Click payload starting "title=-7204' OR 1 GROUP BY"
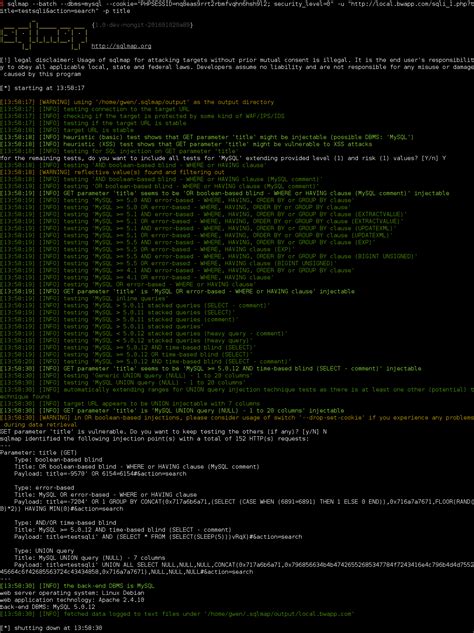Image resolution: width=474 pixels, height=633 pixels. tap(237, 505)
